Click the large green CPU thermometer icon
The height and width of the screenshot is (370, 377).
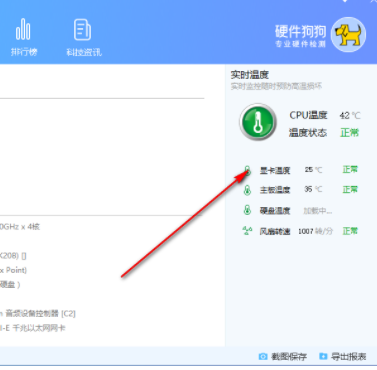(x=258, y=122)
